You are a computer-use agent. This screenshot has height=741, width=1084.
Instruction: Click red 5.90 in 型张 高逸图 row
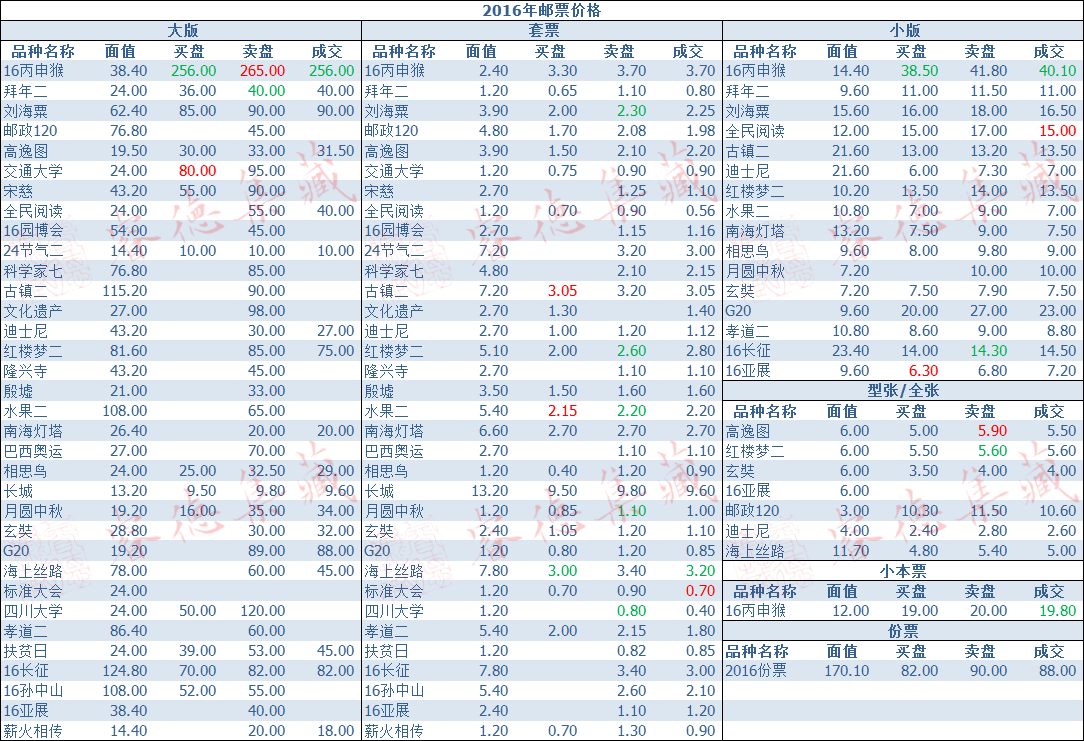click(x=993, y=431)
